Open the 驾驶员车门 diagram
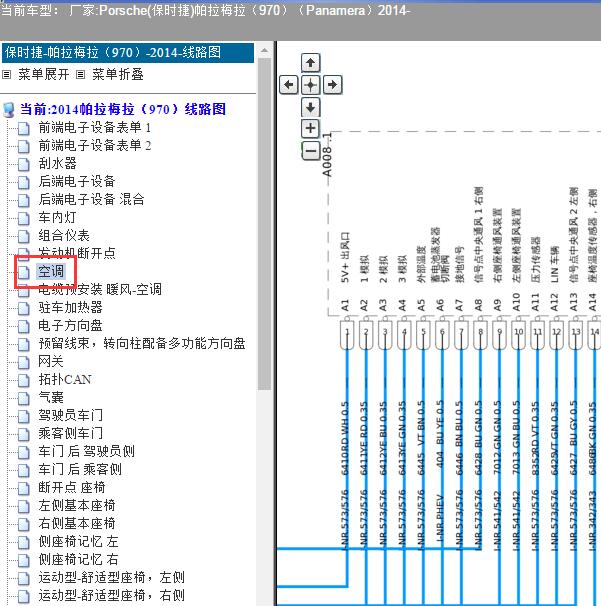601x606 pixels. tap(70, 415)
